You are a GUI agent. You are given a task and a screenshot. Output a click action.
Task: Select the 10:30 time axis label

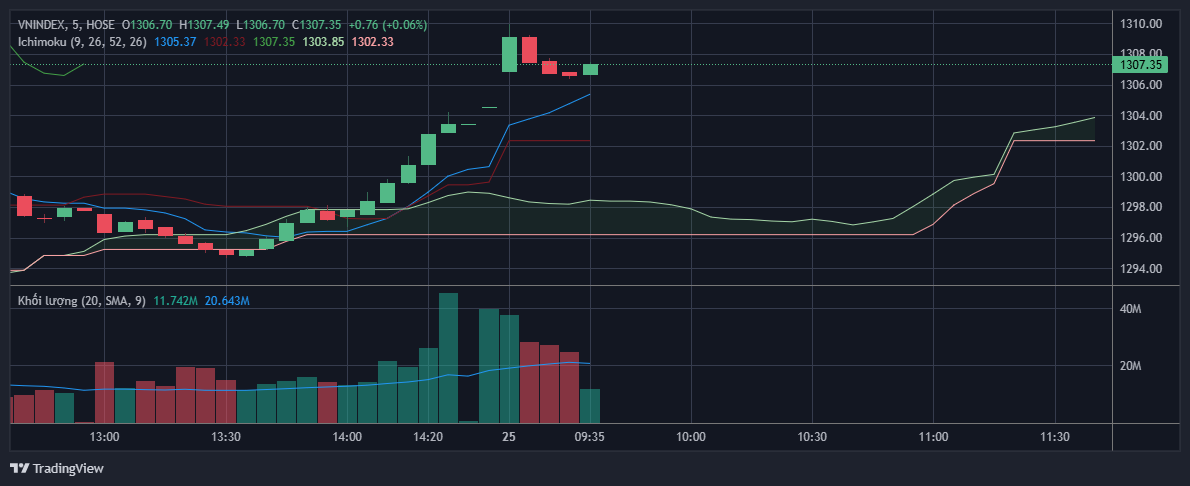(812, 437)
